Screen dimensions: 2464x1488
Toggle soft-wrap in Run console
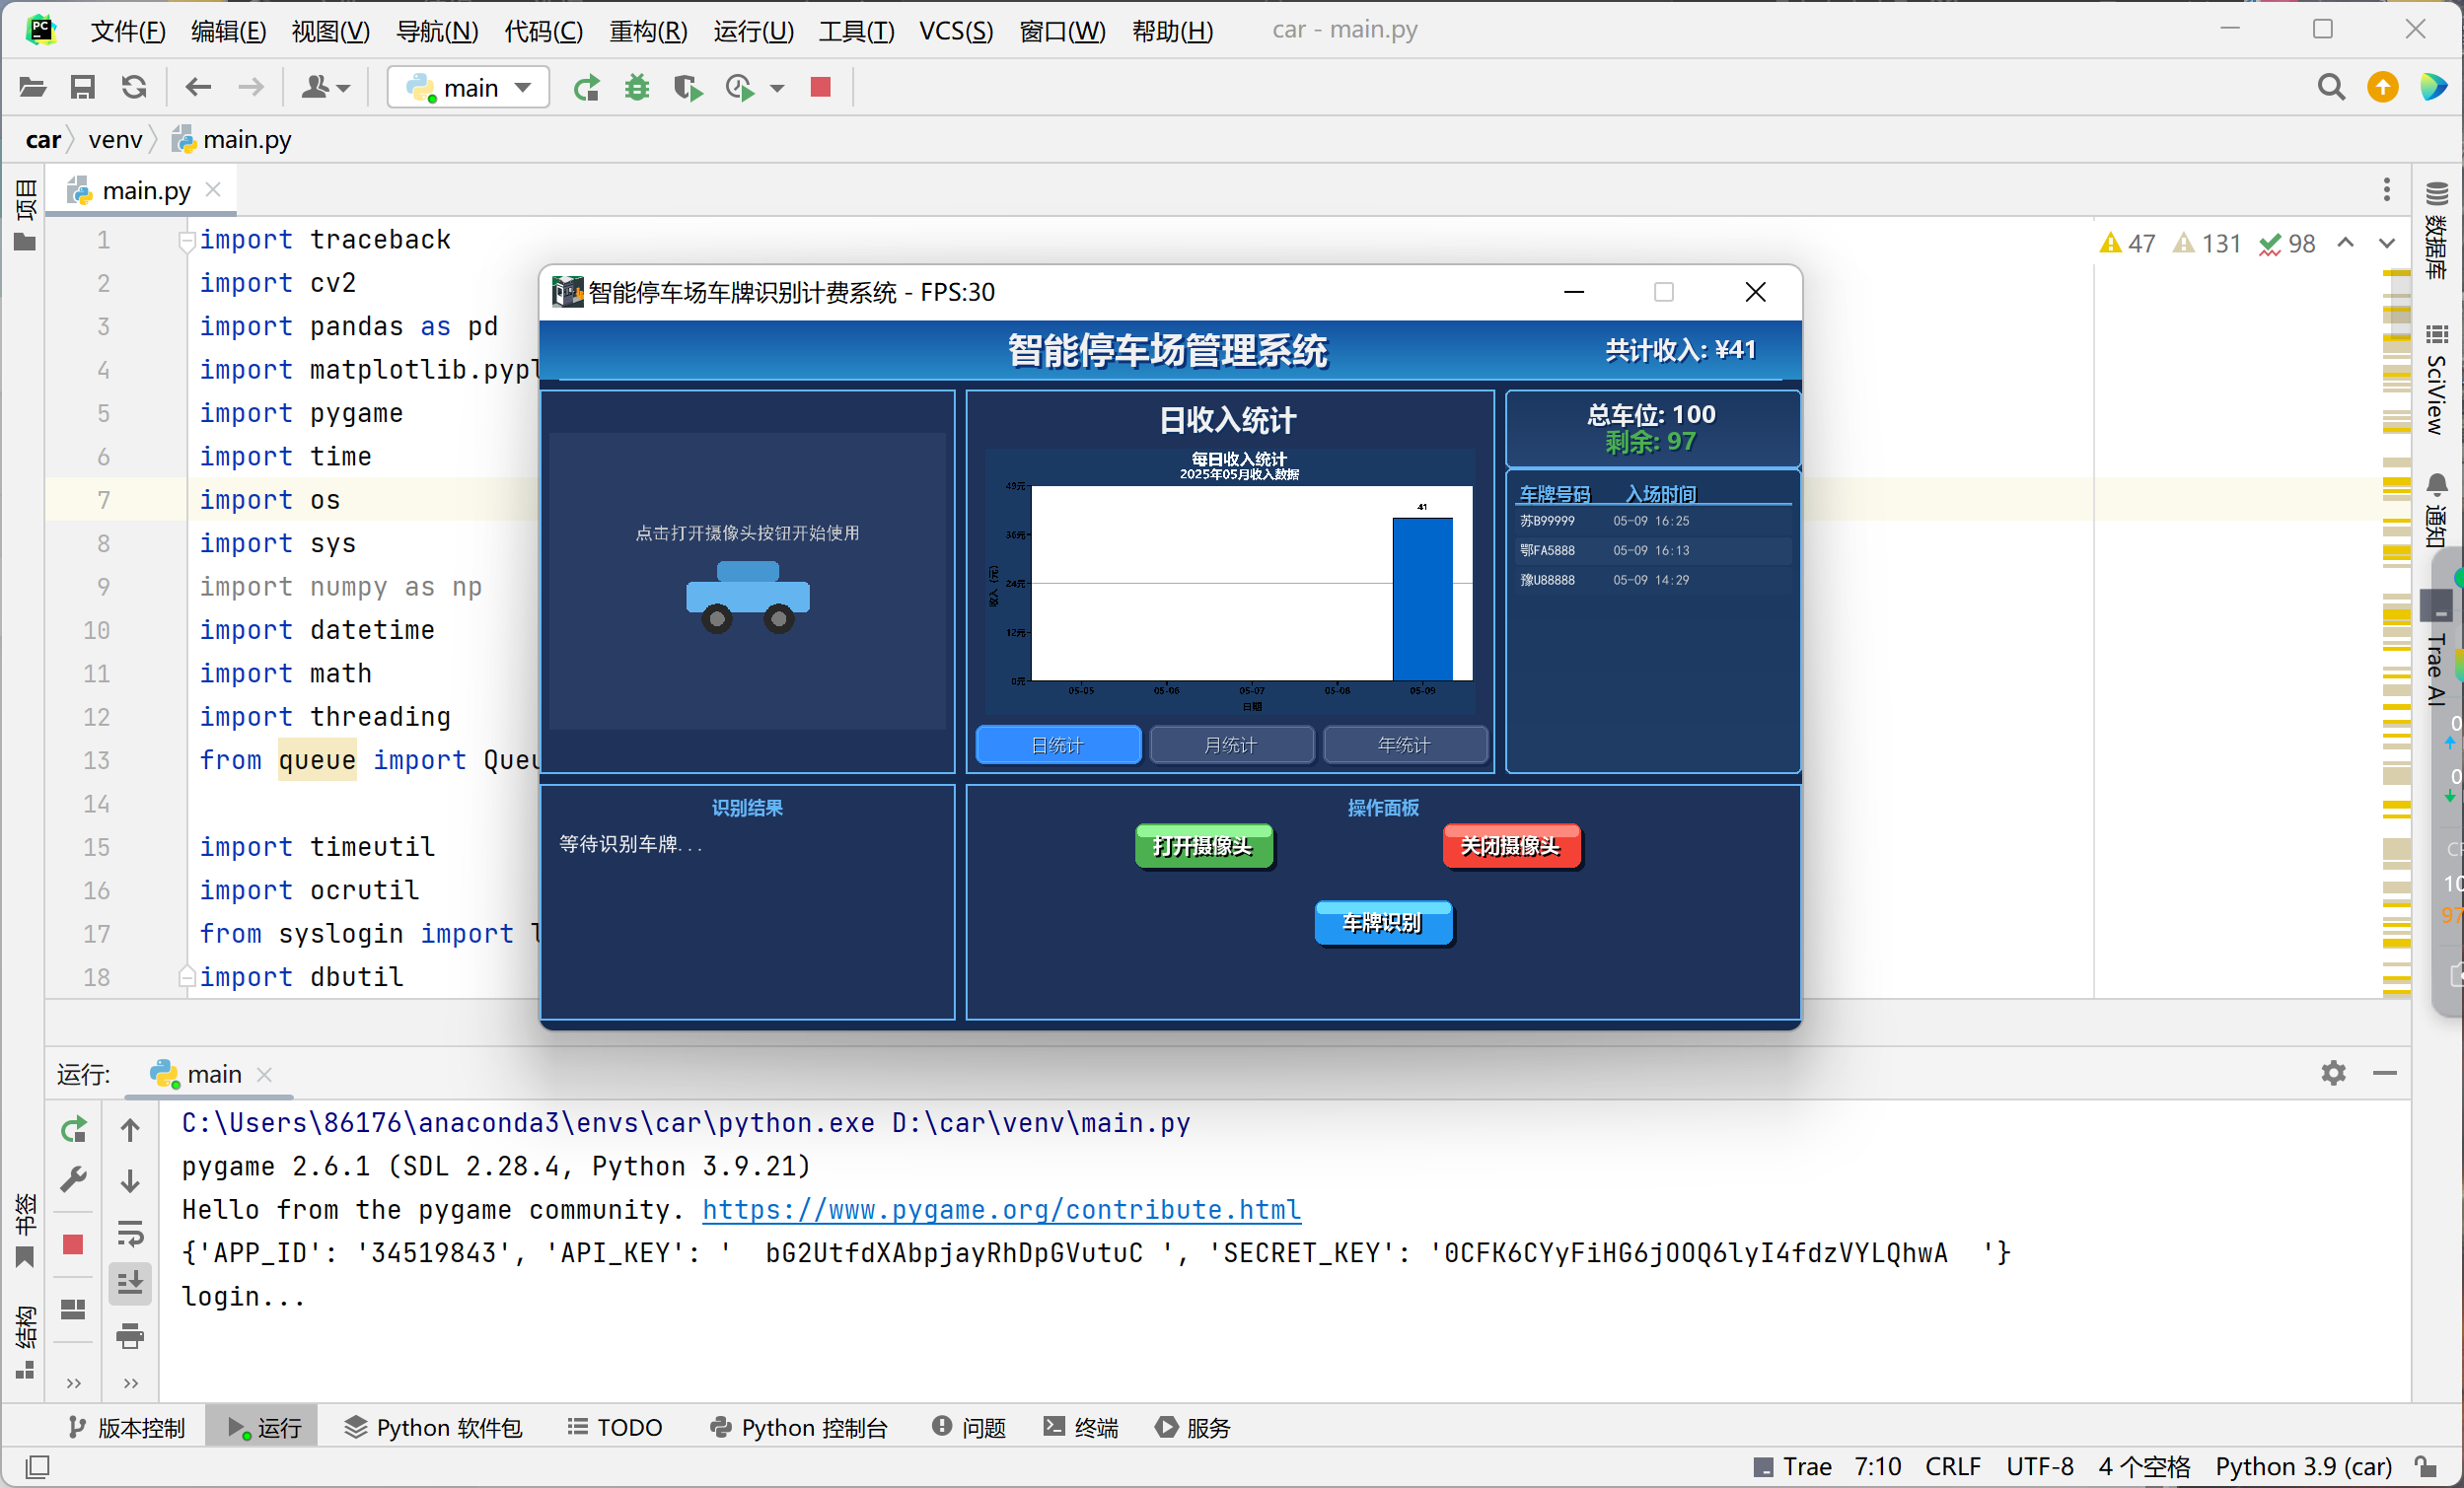[x=130, y=1232]
